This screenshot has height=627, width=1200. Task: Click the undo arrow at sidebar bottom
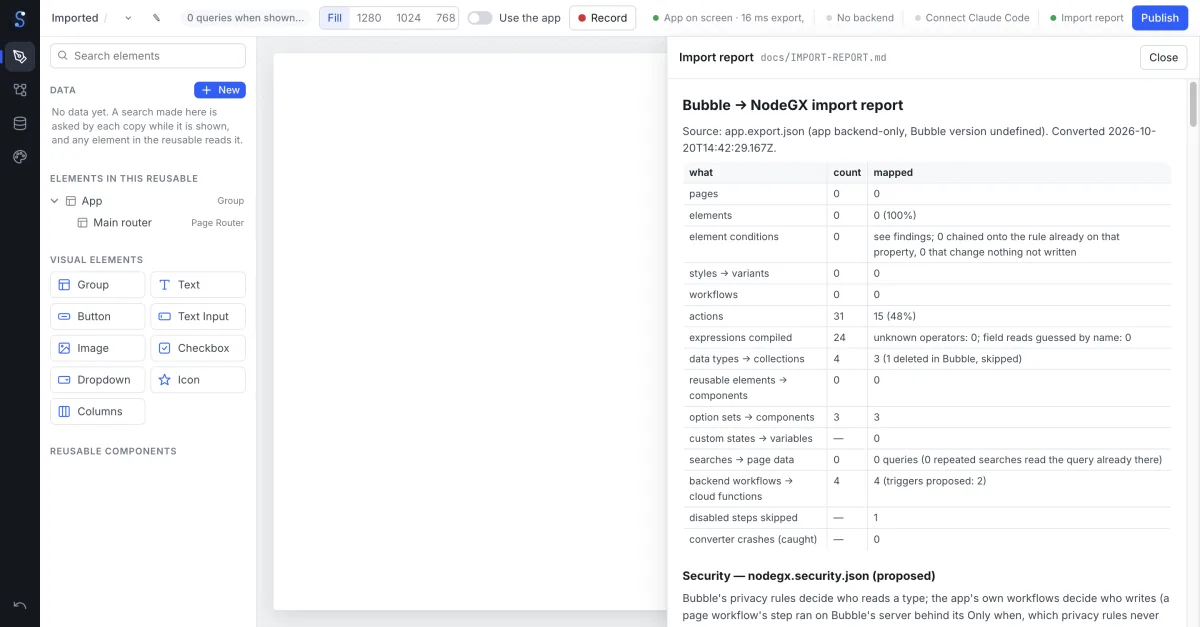pos(20,605)
